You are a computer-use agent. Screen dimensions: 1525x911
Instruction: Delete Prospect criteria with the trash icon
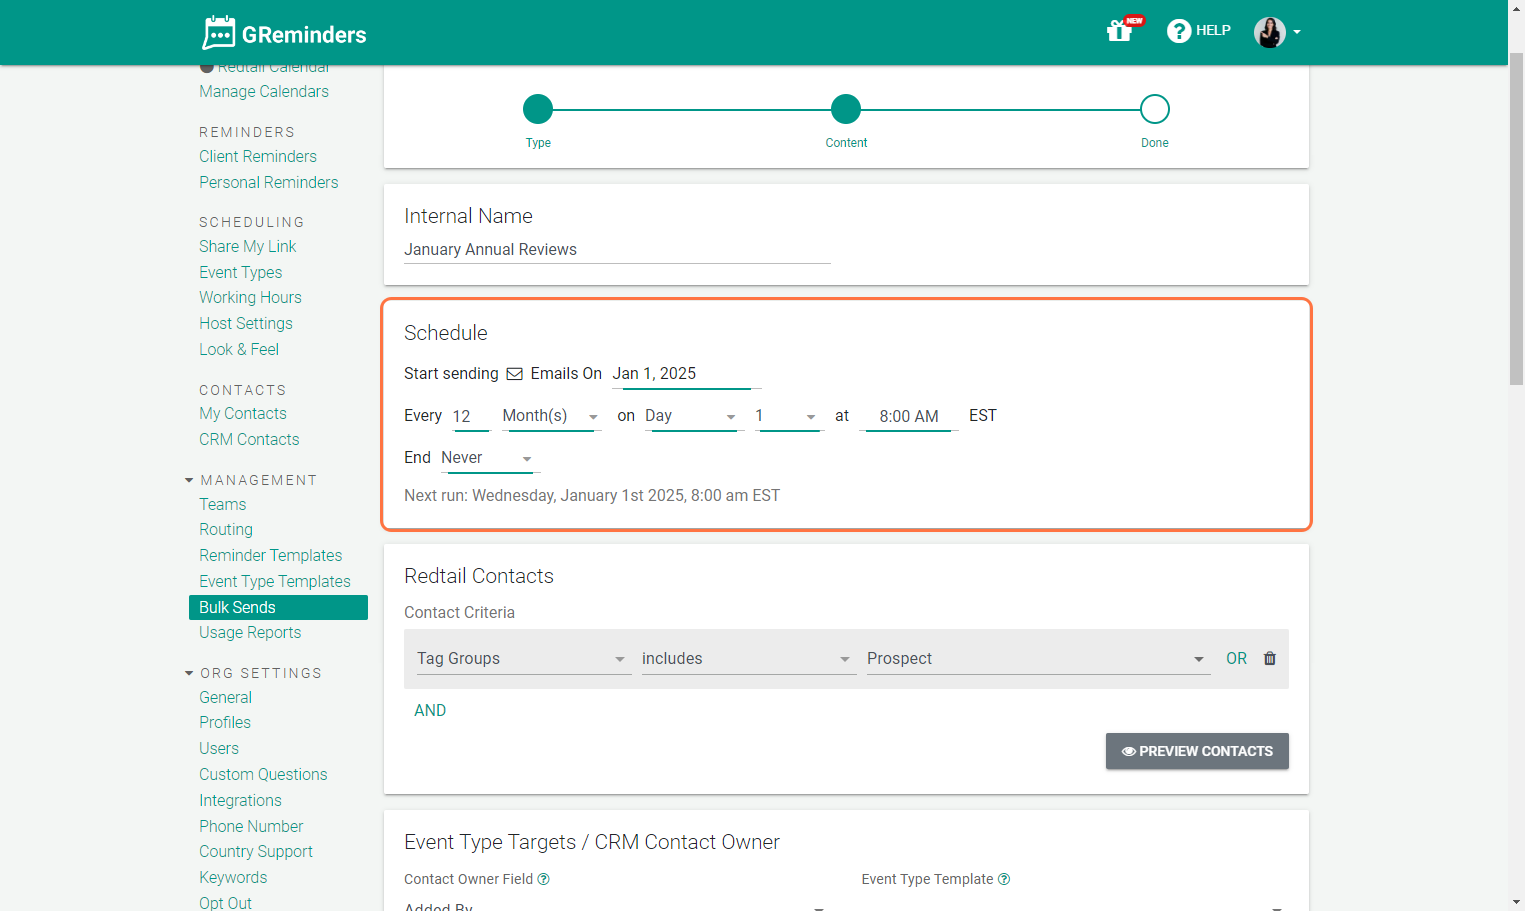1270,658
